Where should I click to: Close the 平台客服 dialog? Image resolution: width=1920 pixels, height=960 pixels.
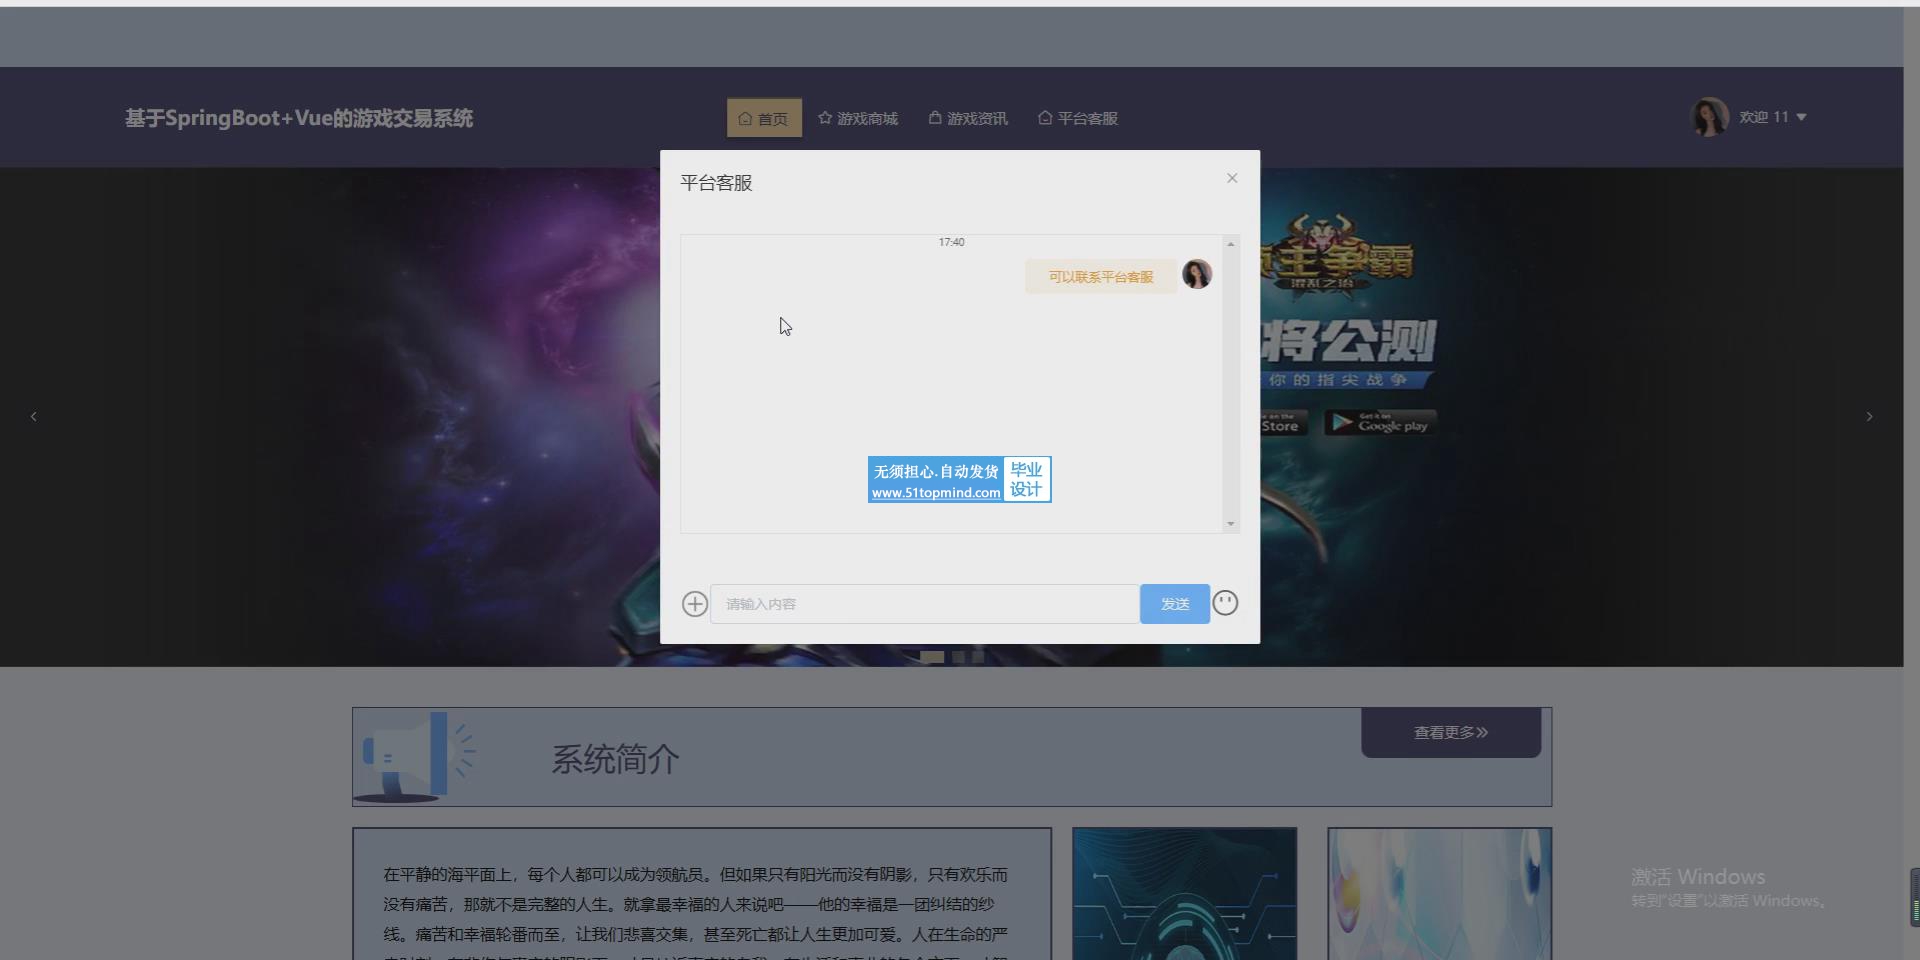click(x=1232, y=178)
